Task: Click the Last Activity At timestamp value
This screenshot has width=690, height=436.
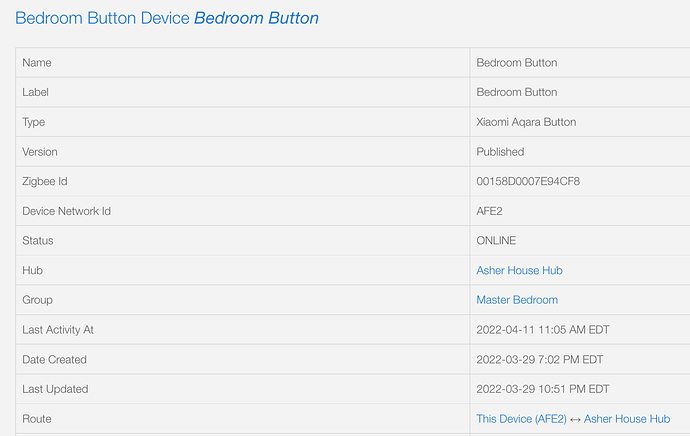Action: 543,330
